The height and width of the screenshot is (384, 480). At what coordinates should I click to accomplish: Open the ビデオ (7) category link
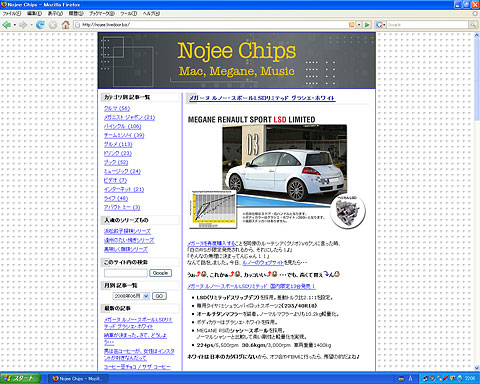(115, 180)
